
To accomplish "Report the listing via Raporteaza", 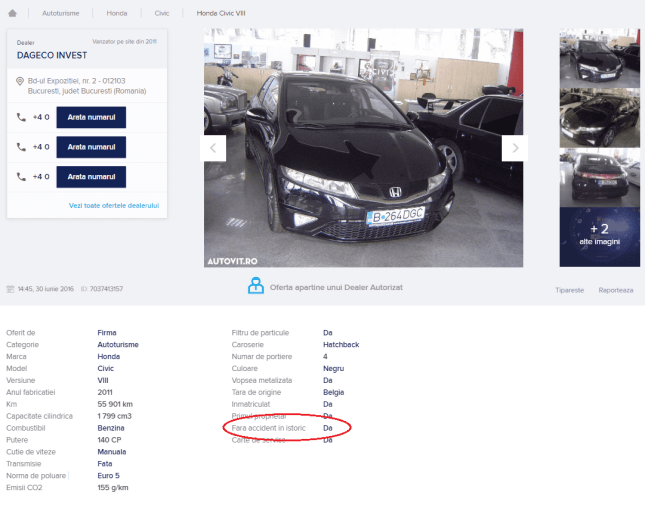I will 616,290.
